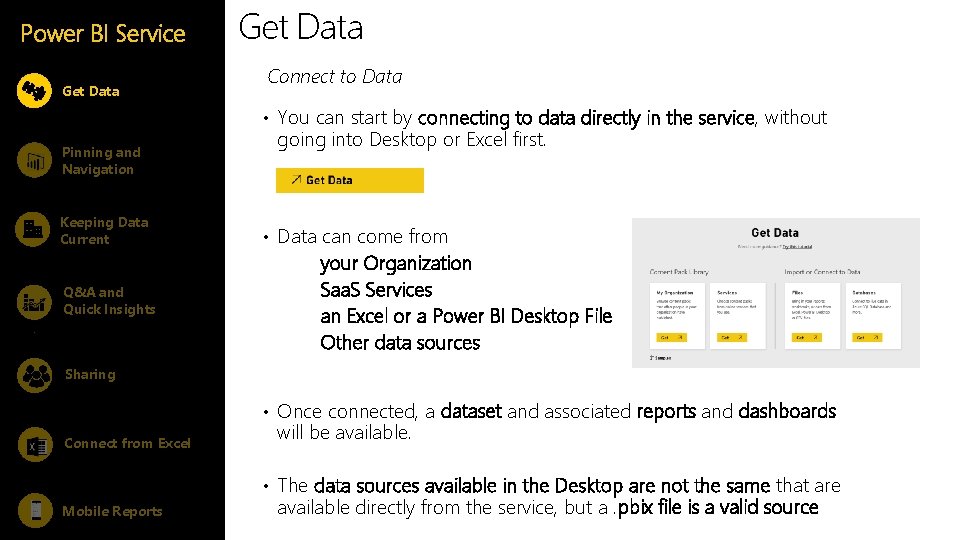
Task: Click 'an Excel or a Power BI Desktop File'
Action: tap(466, 316)
